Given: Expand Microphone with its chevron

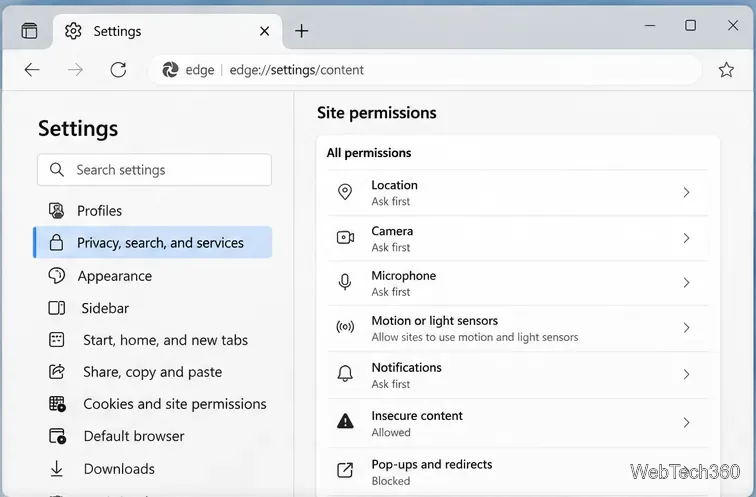Looking at the screenshot, I should pos(686,282).
